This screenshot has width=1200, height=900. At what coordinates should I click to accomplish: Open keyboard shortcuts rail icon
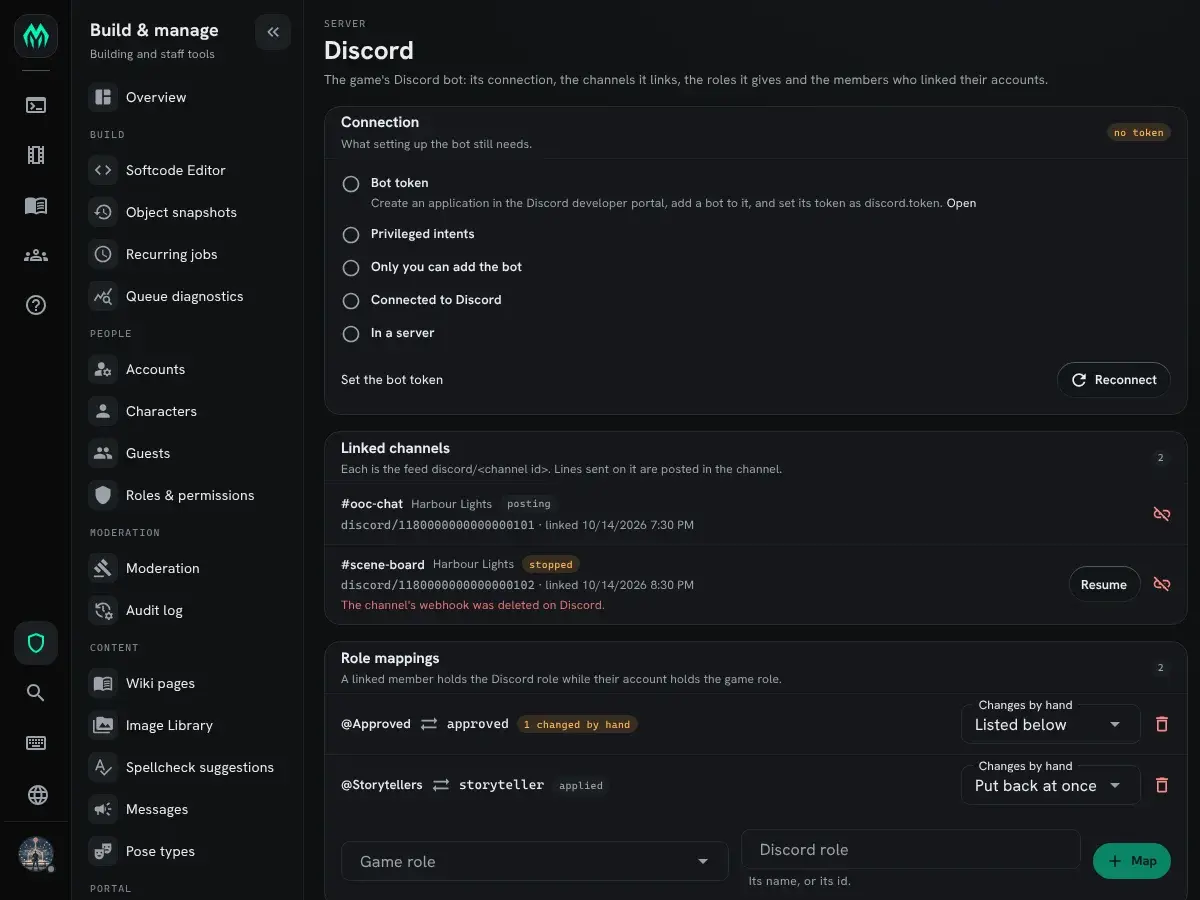coord(36,743)
